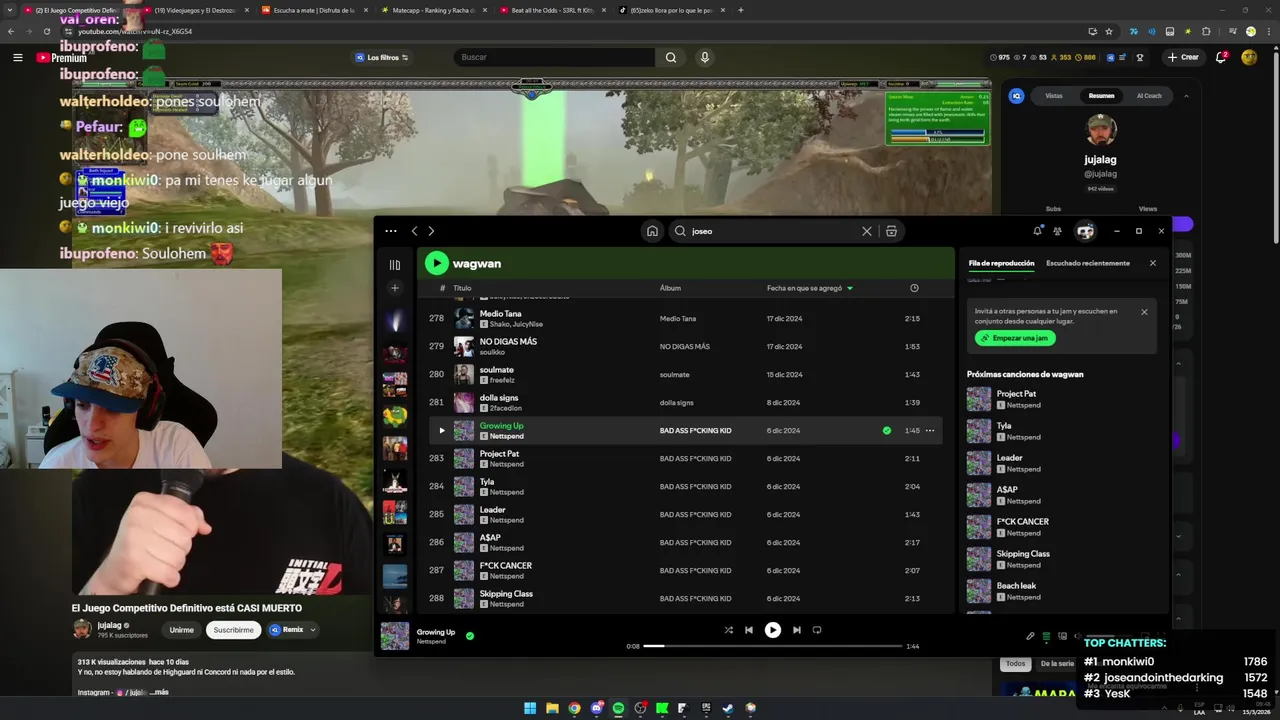
Task: Open YouTube hamburger guide menu
Action: [x=17, y=57]
